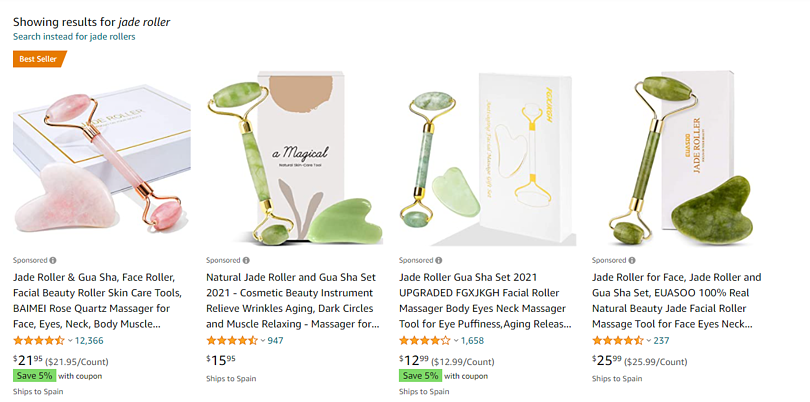Click the Save 5% coupon badge on $21.95 item
The height and width of the screenshot is (402, 810).
(x=34, y=376)
